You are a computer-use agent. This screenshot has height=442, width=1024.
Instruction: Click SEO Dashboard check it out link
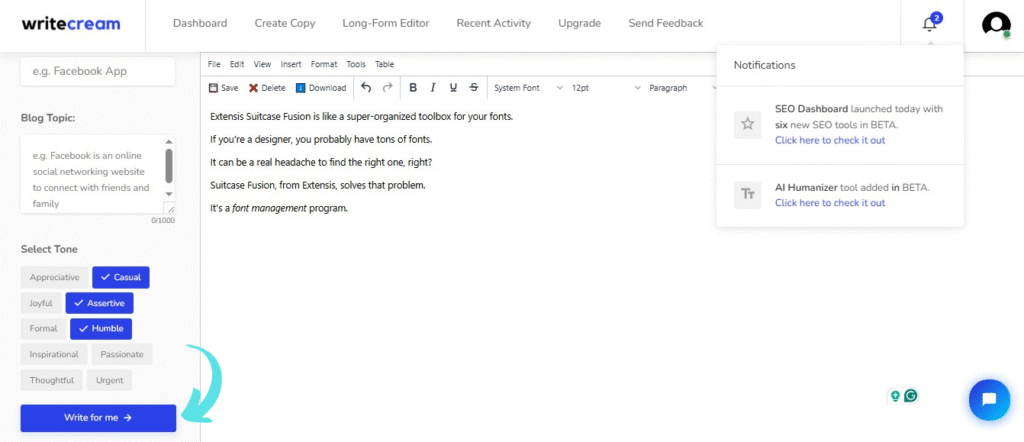click(829, 140)
